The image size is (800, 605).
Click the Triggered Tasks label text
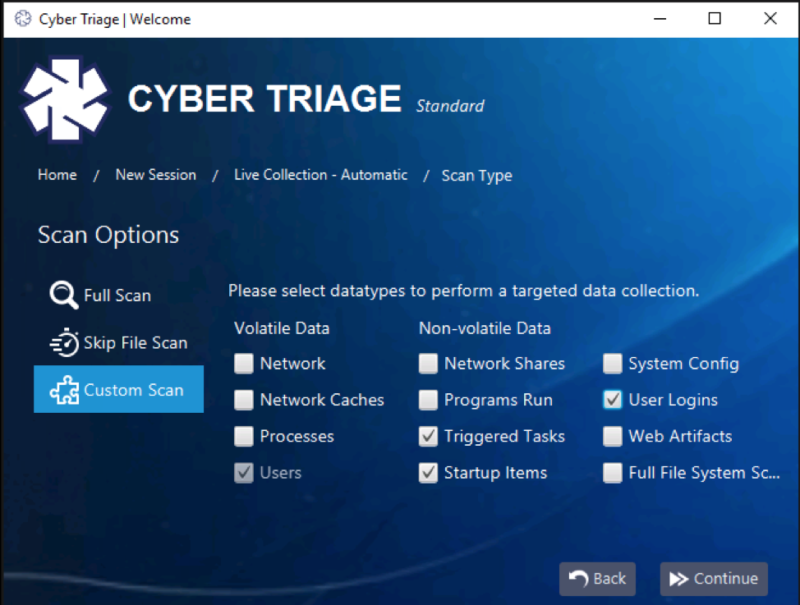click(x=504, y=437)
